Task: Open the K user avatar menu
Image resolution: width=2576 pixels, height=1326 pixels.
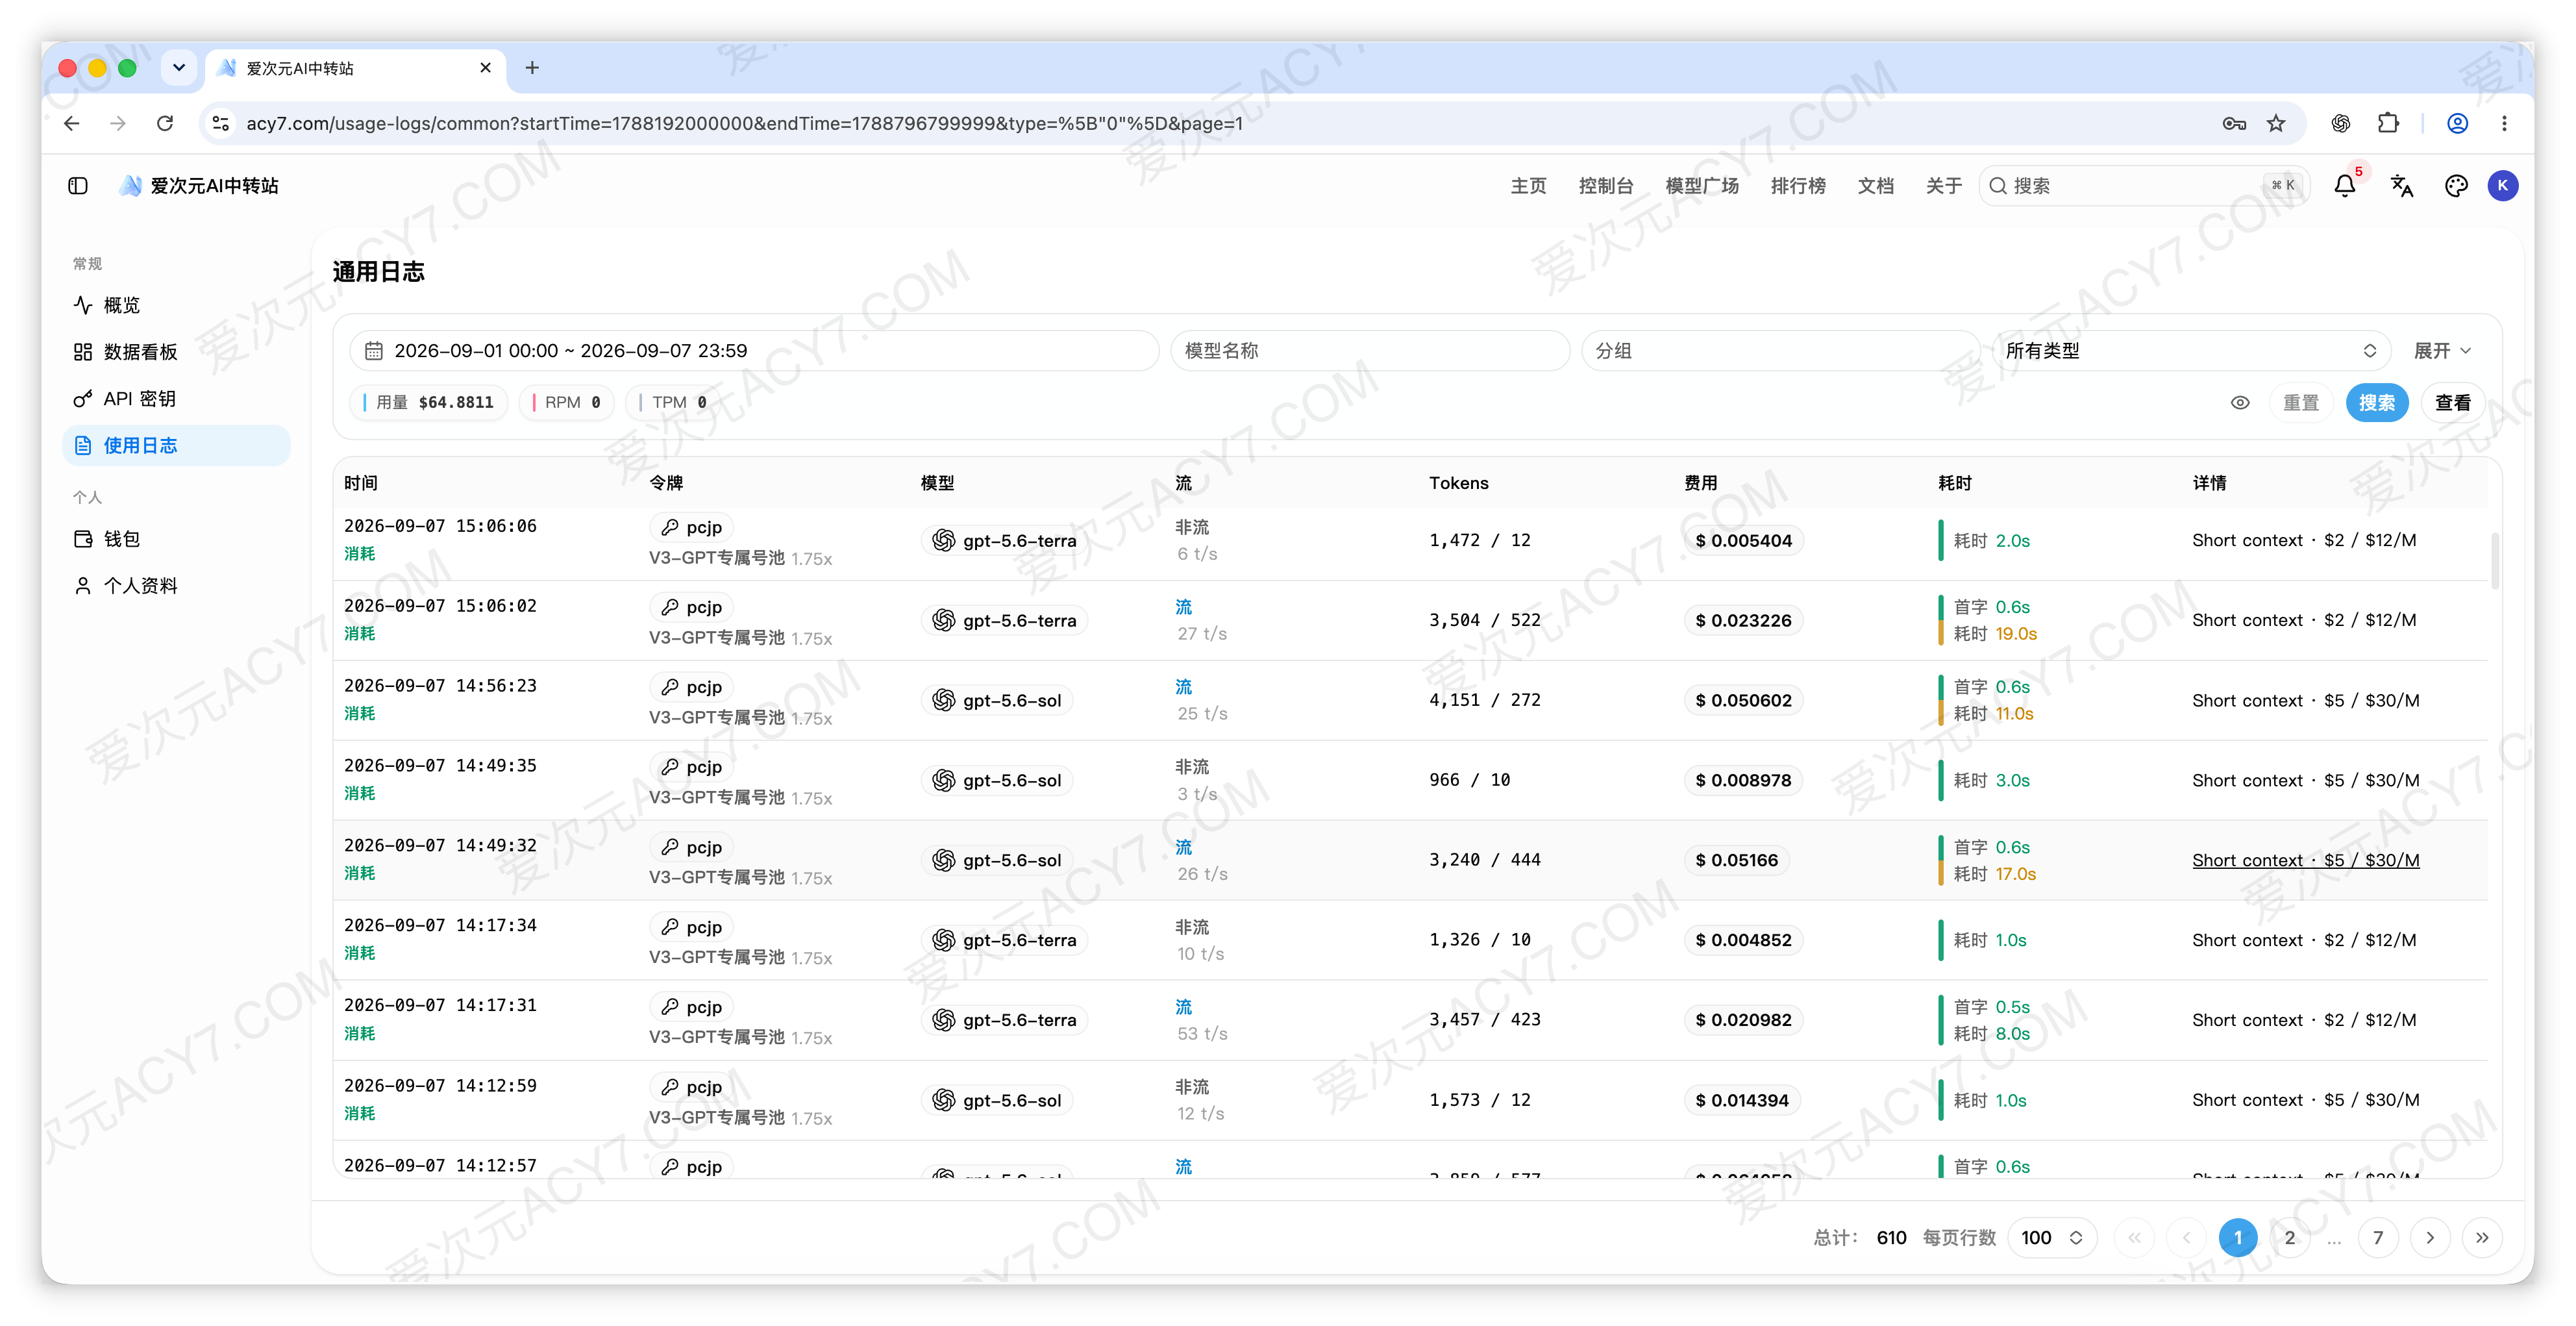Action: pos(2503,186)
